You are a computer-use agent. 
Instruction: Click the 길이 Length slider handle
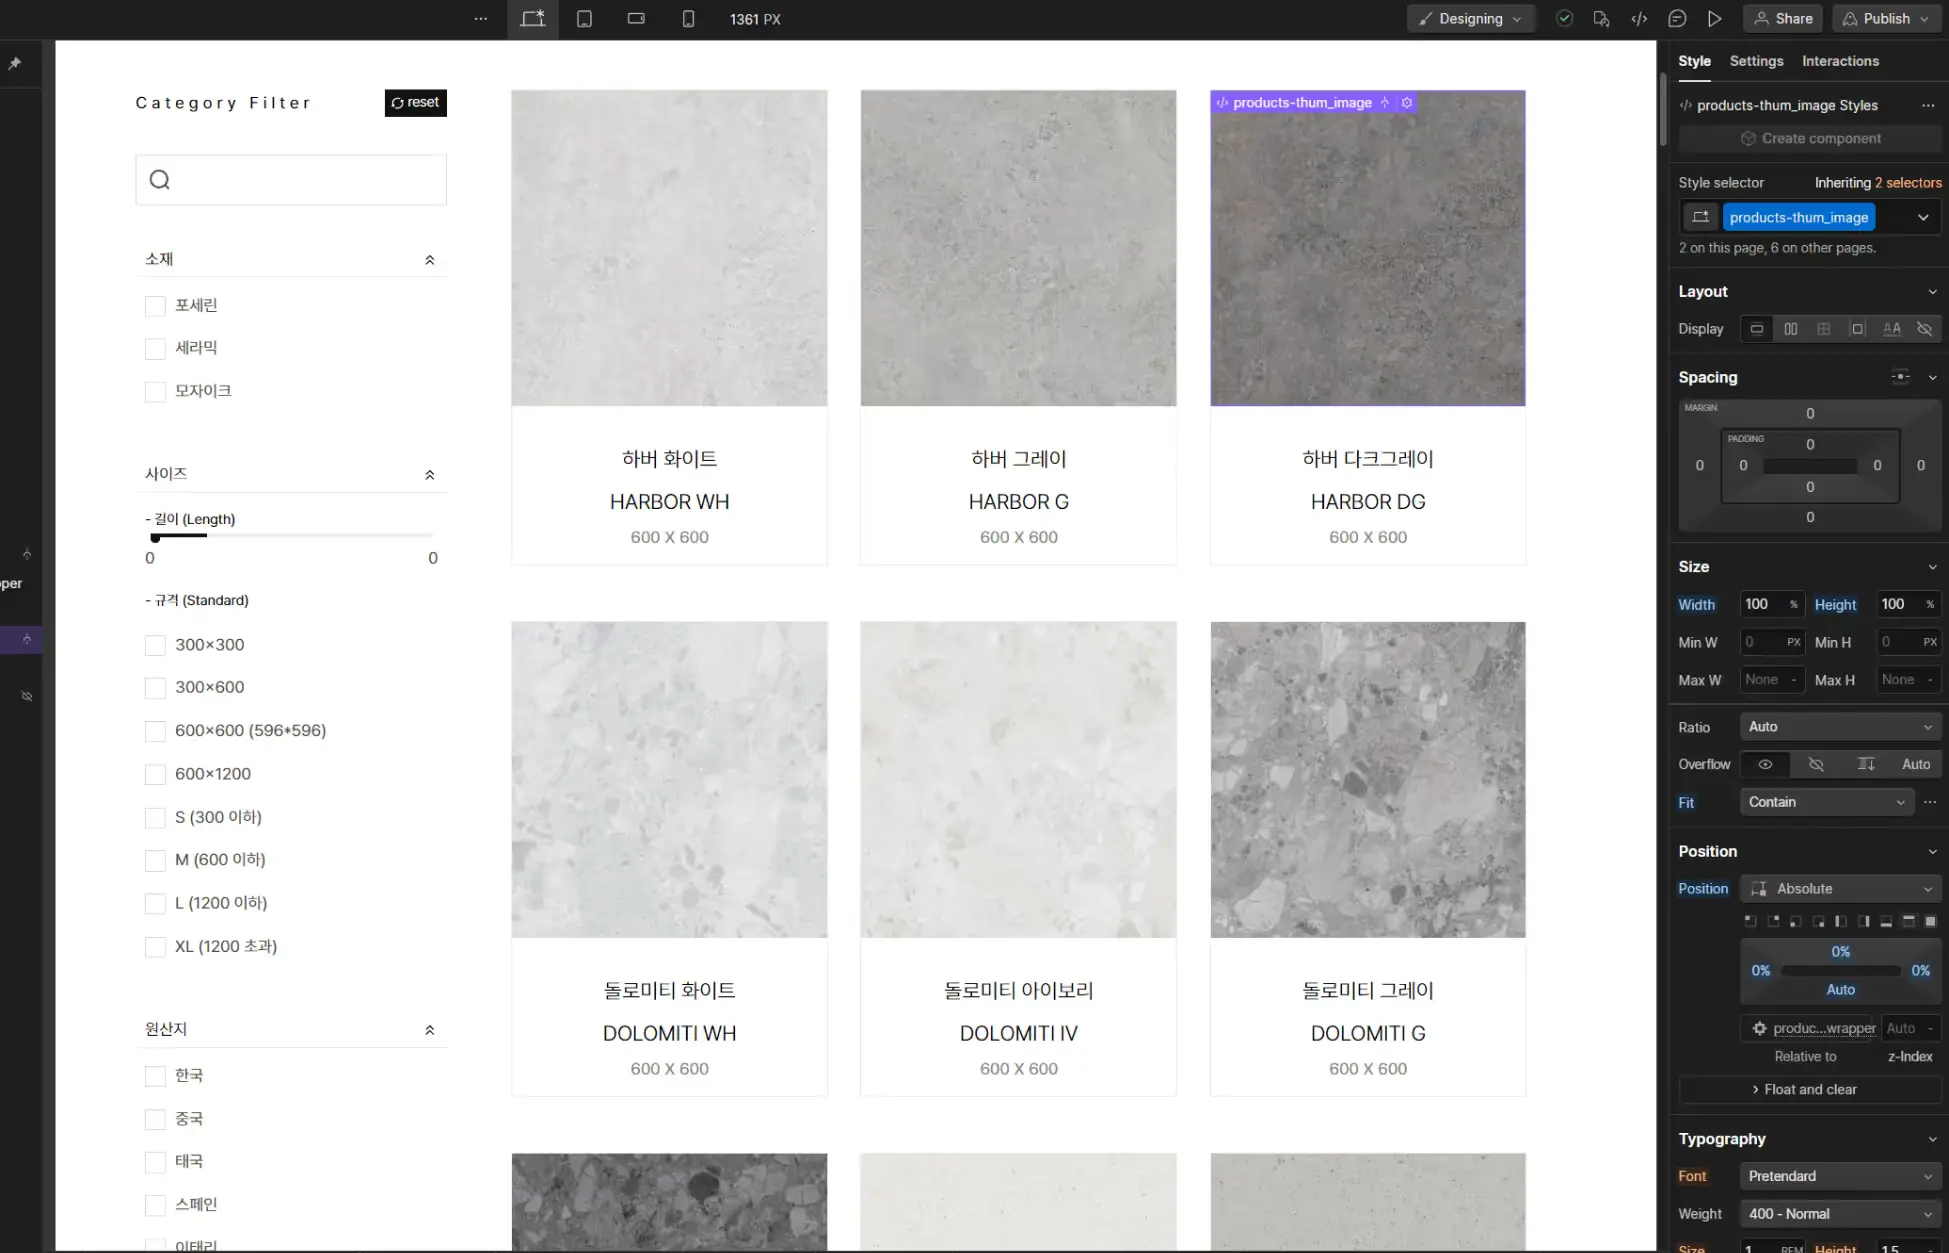pyautogui.click(x=155, y=538)
